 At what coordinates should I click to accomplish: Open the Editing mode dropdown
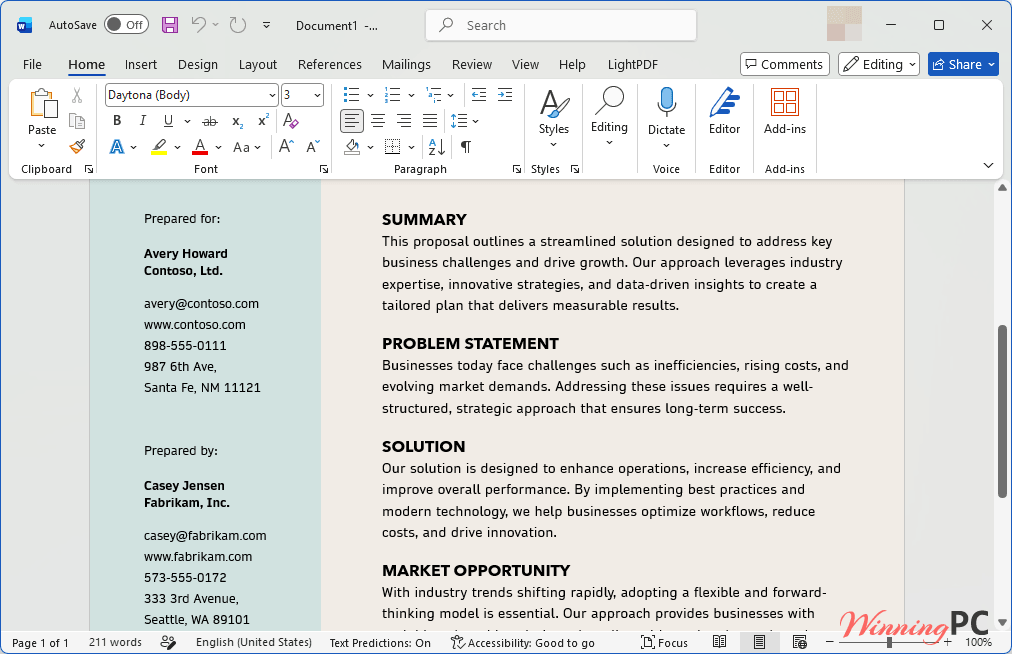click(878, 64)
